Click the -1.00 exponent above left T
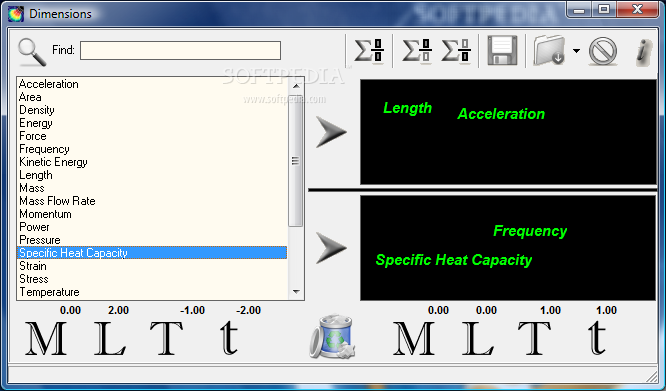666x391 pixels. 192,310
